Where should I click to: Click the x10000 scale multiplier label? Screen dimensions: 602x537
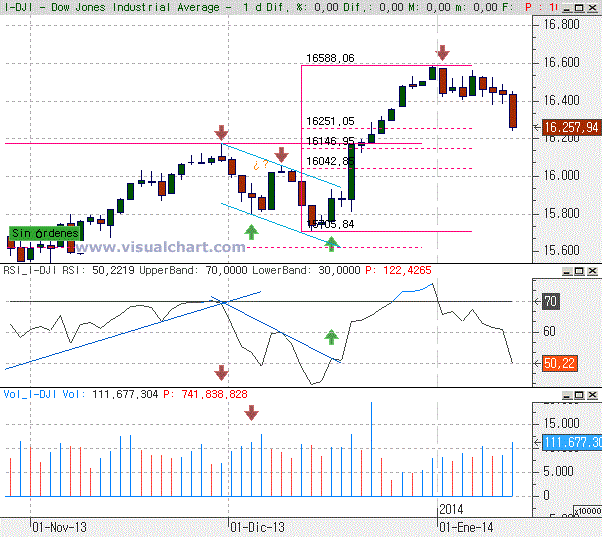coord(588,511)
